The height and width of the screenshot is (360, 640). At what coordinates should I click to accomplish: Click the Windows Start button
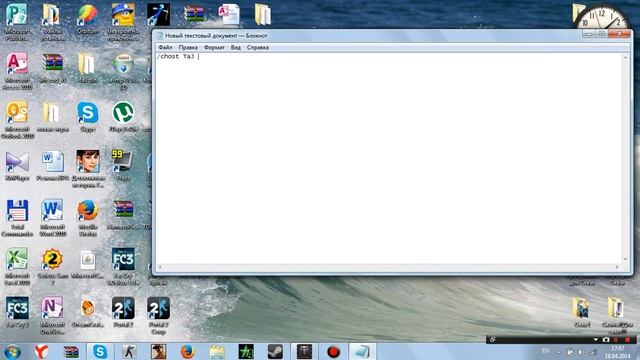pyautogui.click(x=13, y=351)
